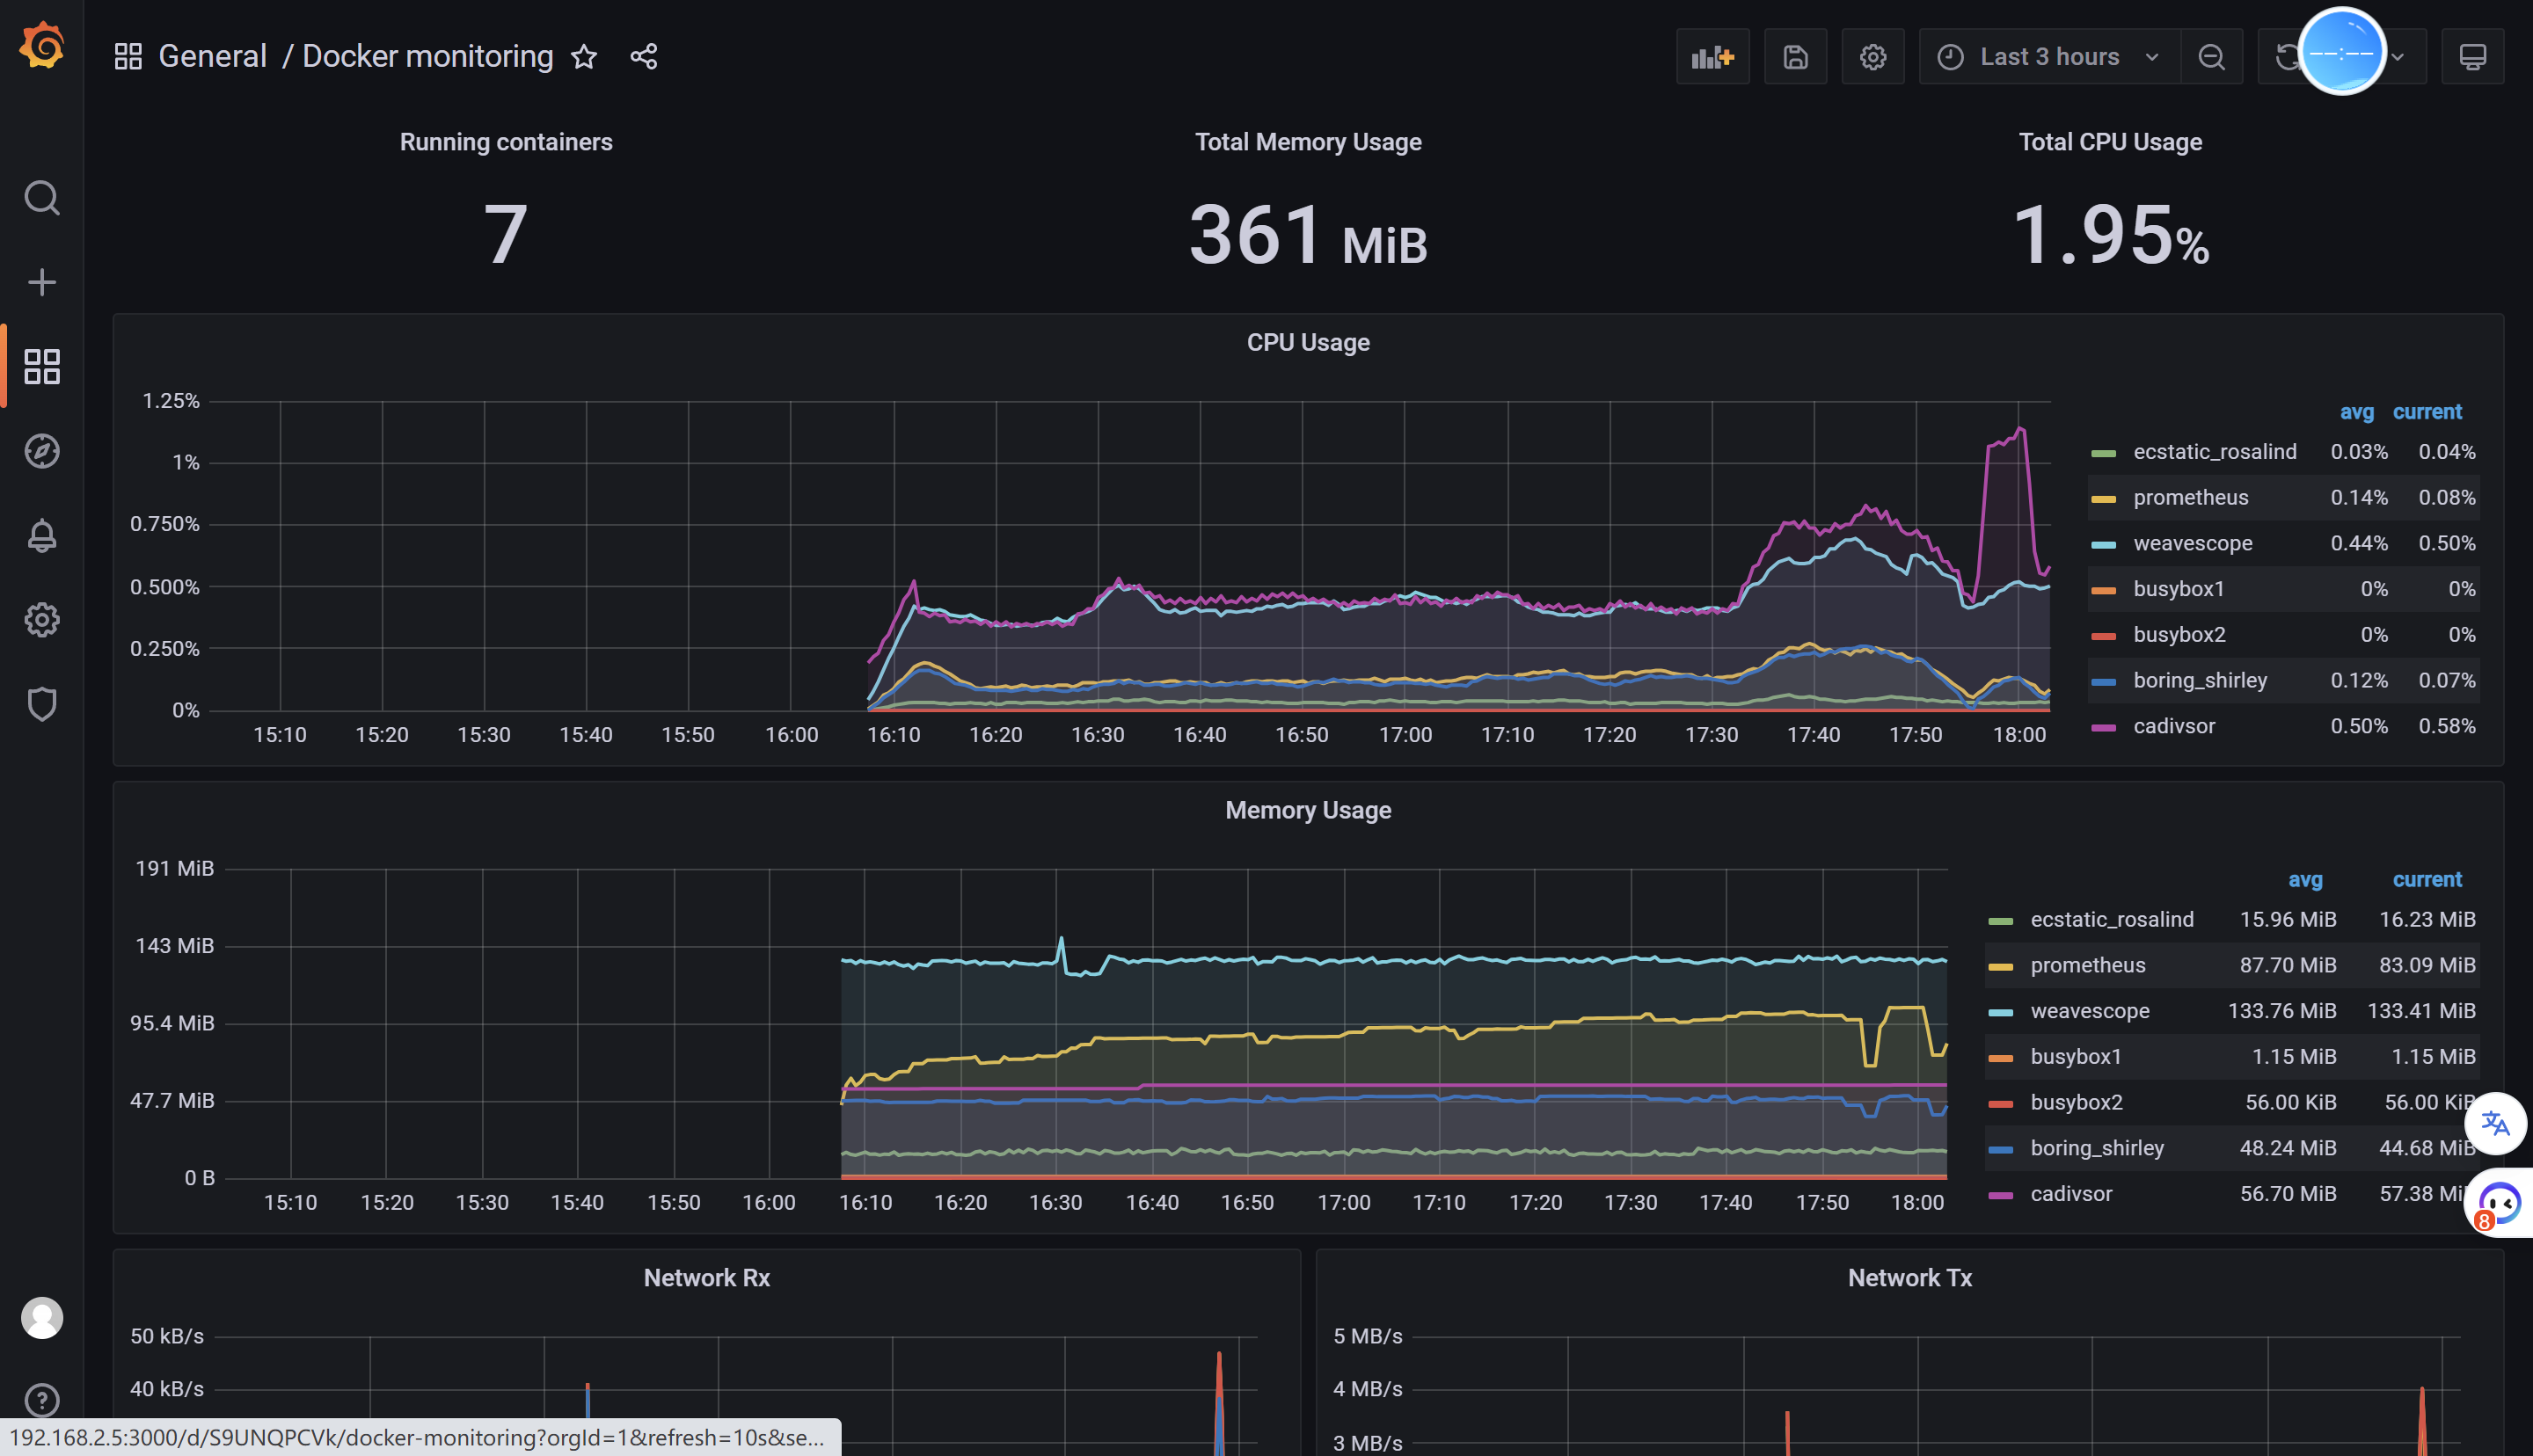This screenshot has width=2533, height=1456.
Task: Toggle prometheus series in CPU Usage legend
Action: pos(2191,498)
